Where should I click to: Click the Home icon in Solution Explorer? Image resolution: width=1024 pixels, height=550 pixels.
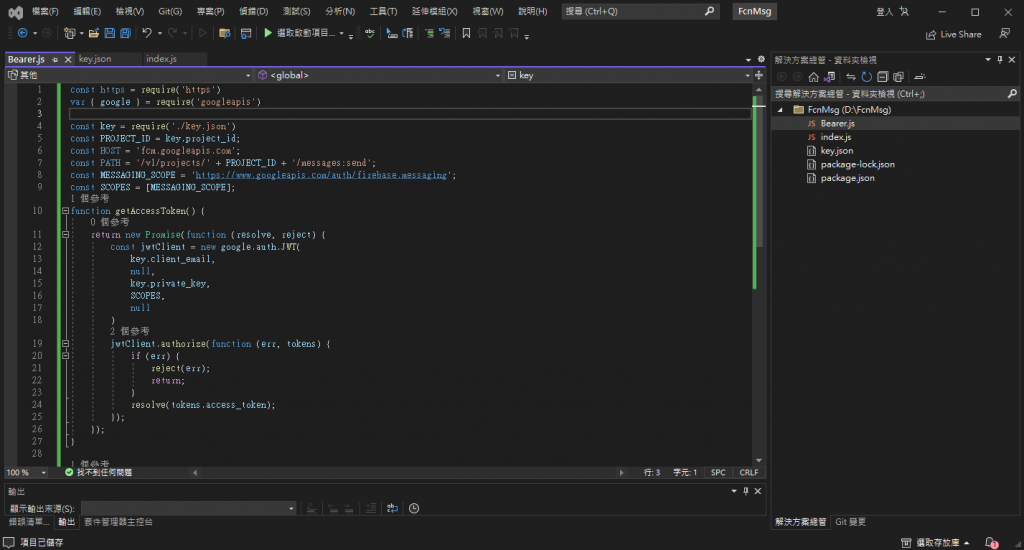coord(814,76)
